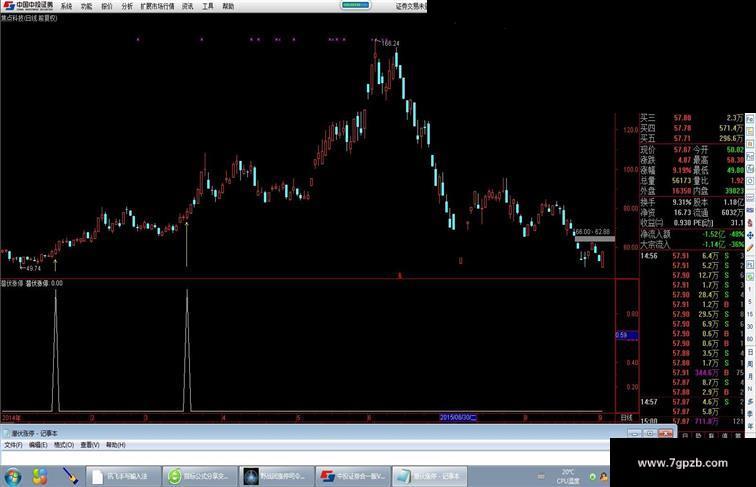The image size is (756, 487).
Task: Click the gray 68.00-62.88 gap bar
Action: click(x=594, y=239)
